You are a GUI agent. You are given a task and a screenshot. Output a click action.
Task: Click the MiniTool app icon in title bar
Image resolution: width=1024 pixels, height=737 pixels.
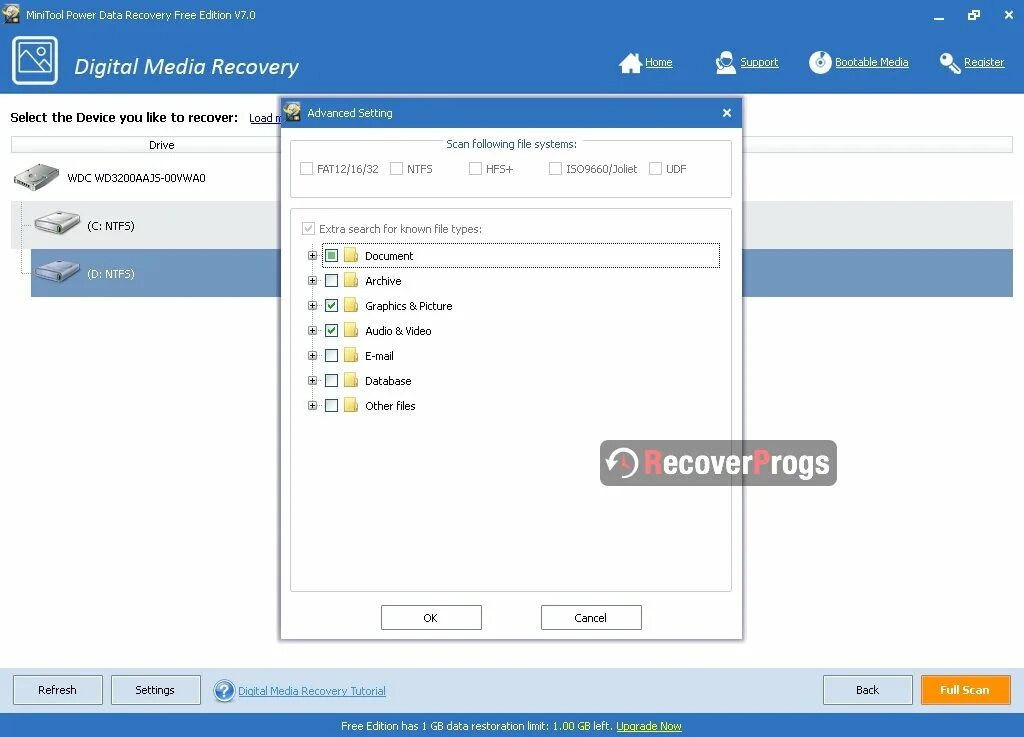click(11, 13)
